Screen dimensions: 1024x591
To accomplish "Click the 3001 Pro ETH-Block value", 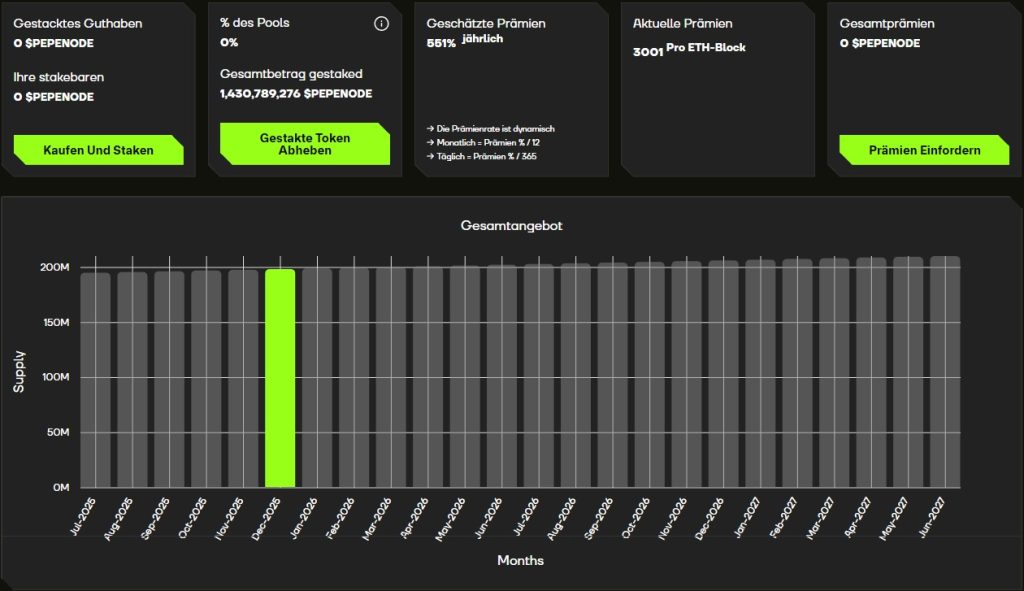I will click(x=689, y=50).
